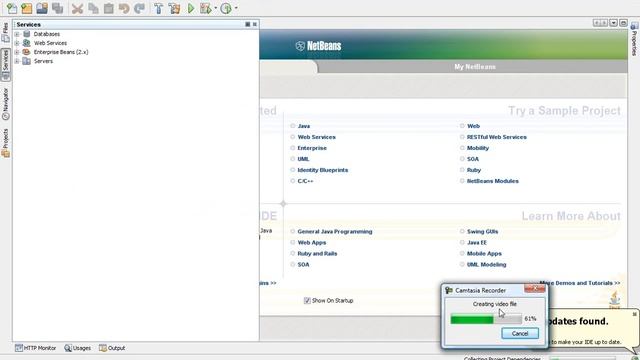Maximize the editor window with the top-right button
Image resolution: width=640 pixels, height=360 pixels.
coord(623,23)
